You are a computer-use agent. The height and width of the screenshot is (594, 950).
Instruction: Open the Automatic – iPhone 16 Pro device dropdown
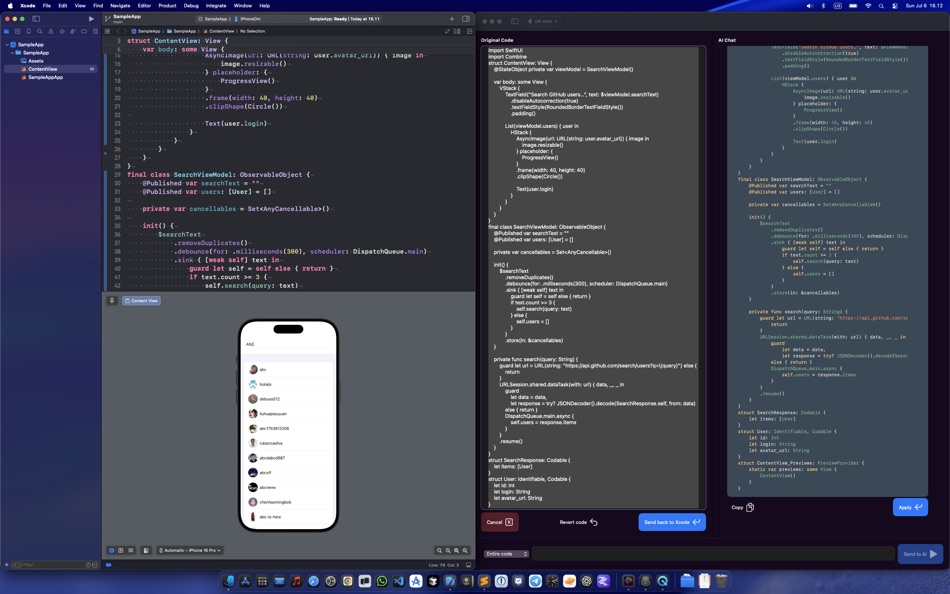pos(190,550)
